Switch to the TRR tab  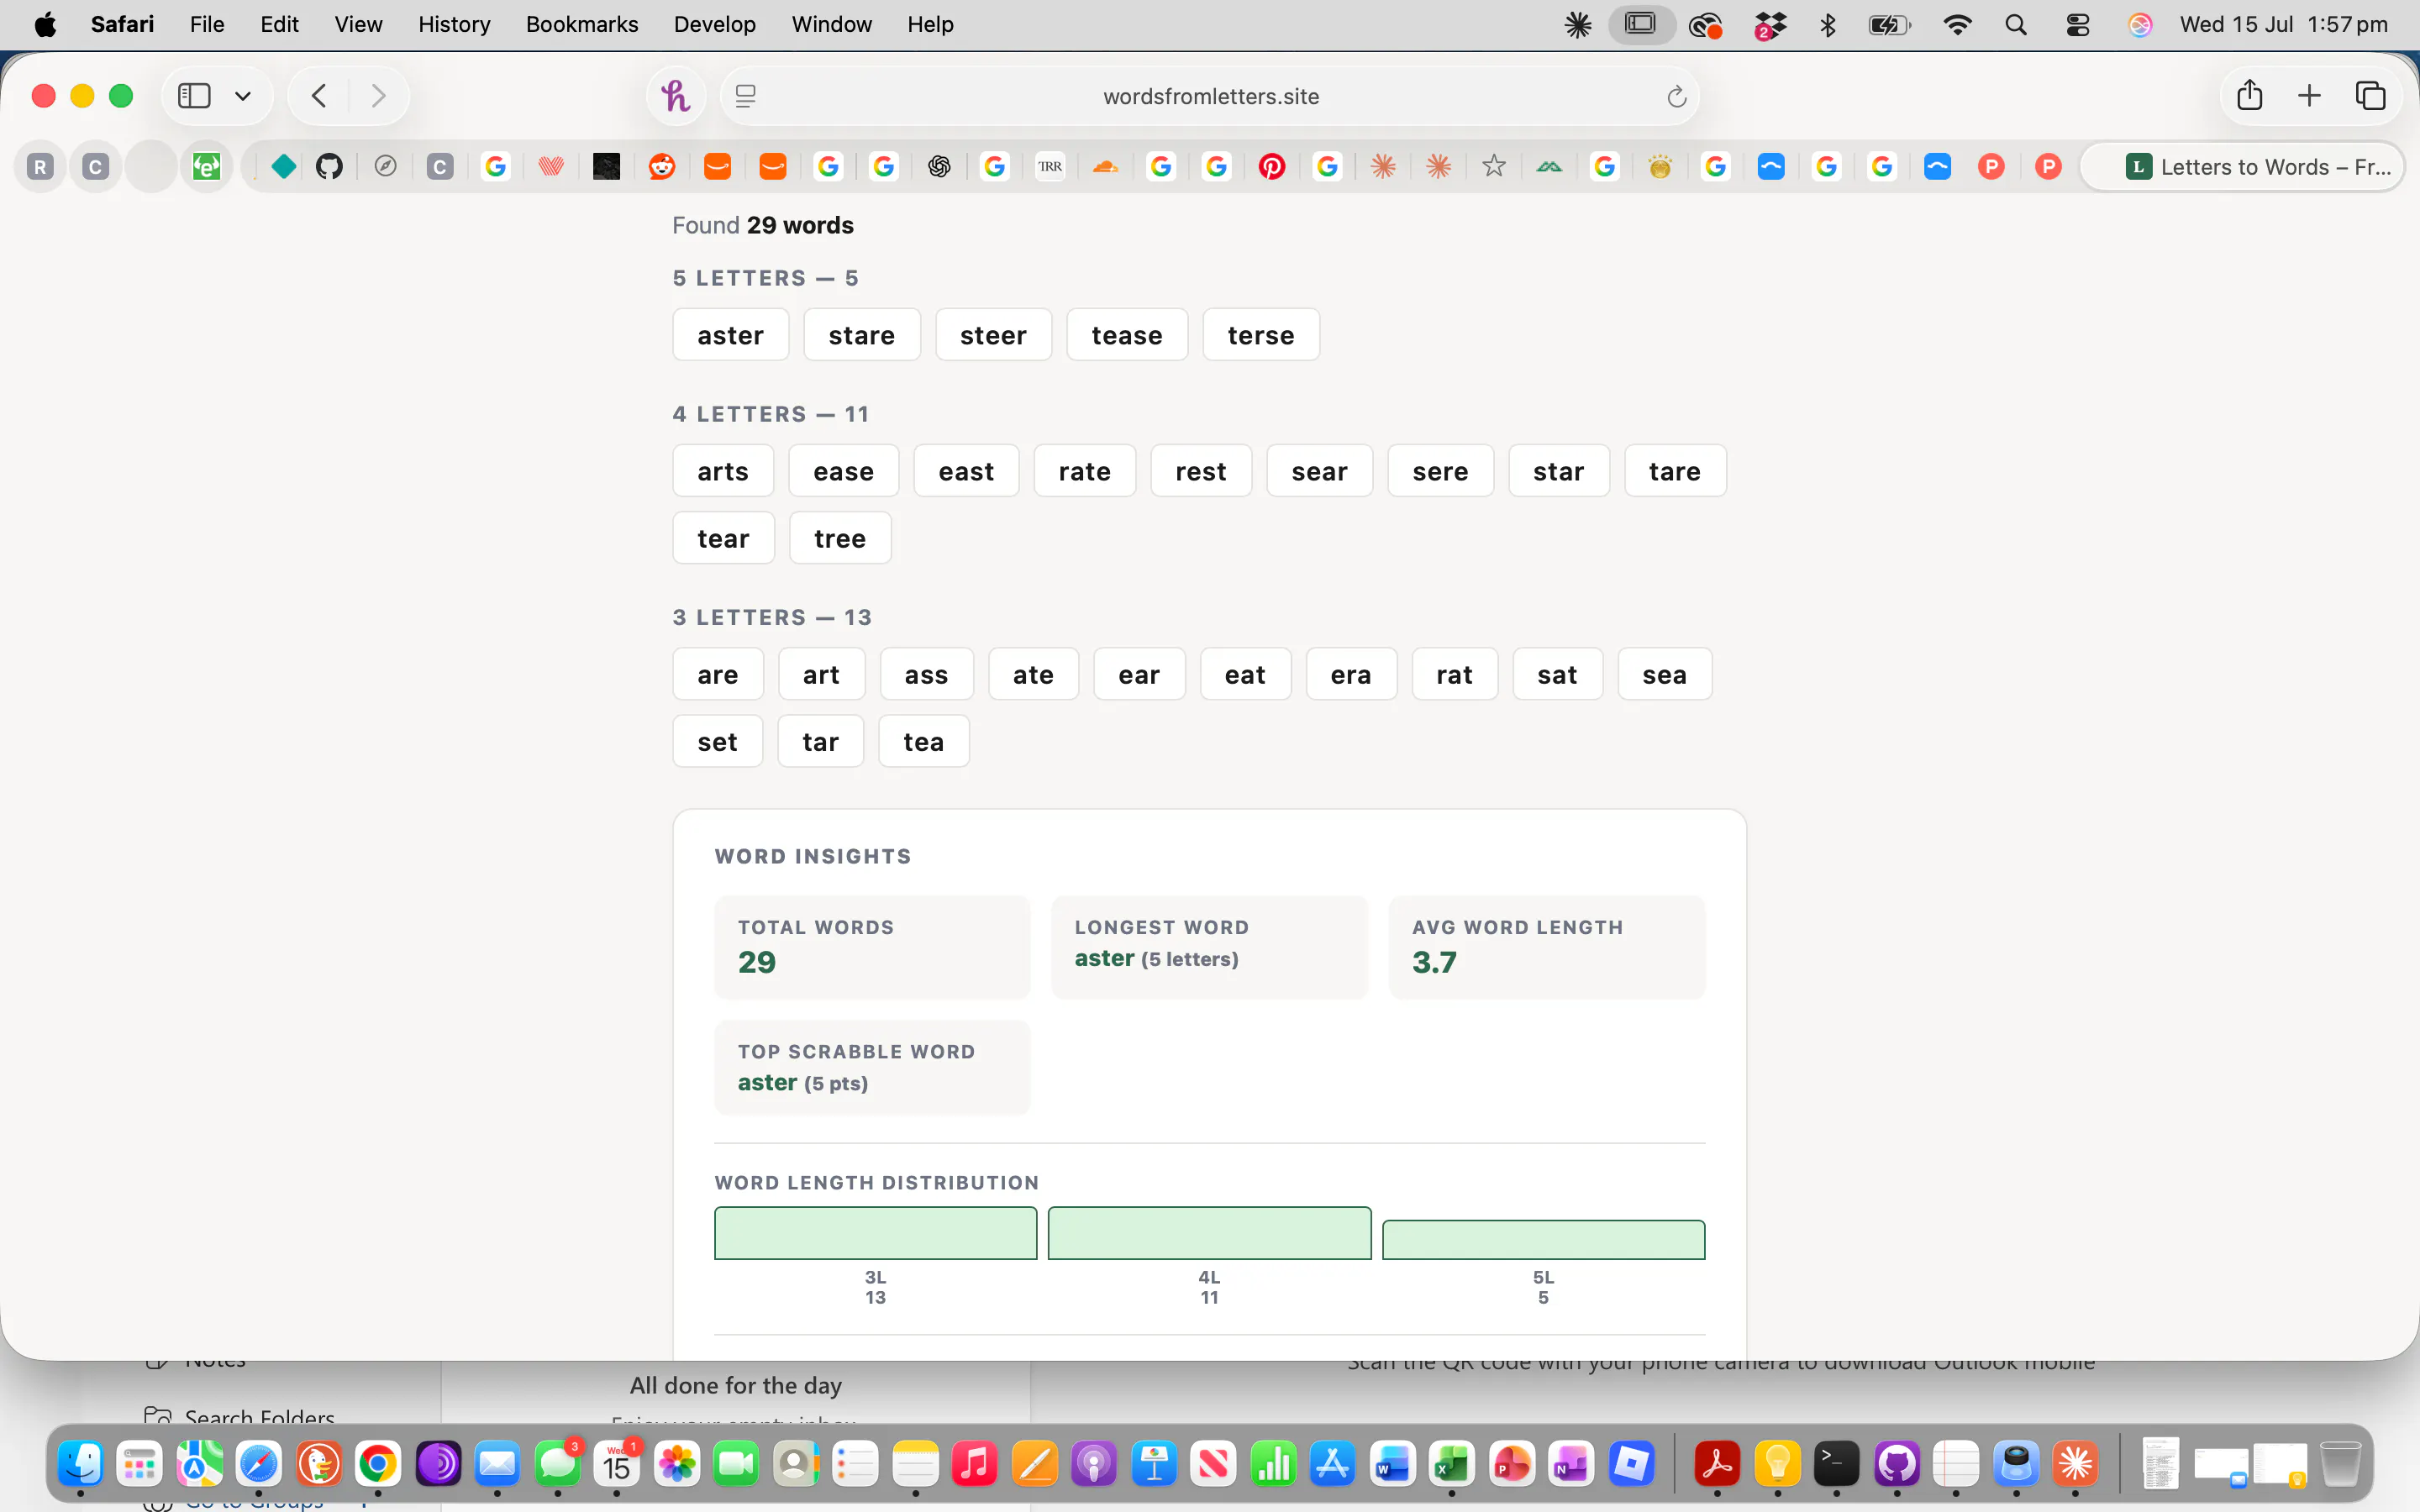1050,166
